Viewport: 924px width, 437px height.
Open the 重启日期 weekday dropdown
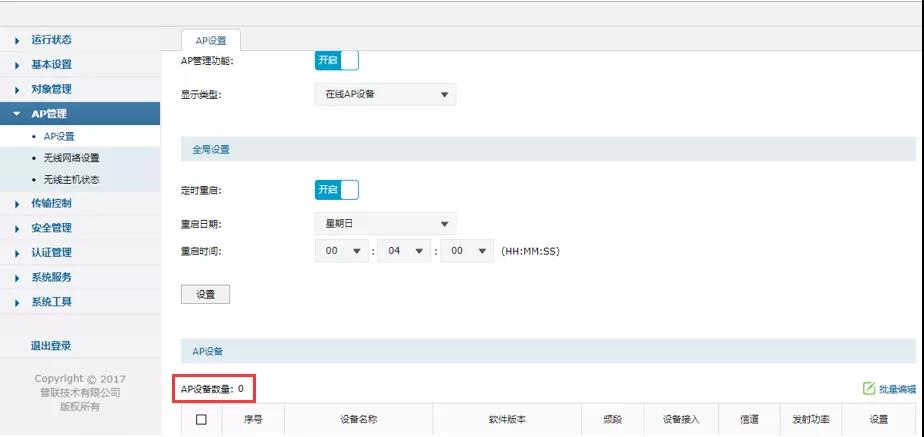385,224
